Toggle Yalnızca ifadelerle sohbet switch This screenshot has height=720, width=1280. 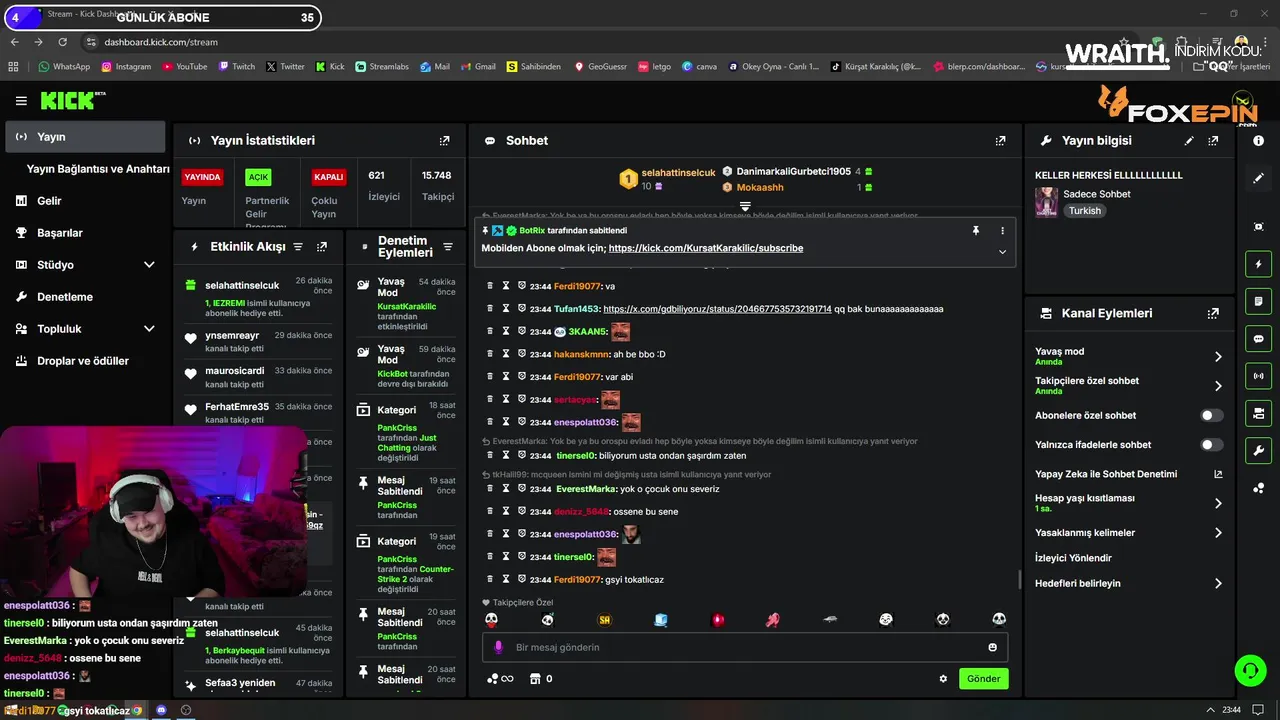[1211, 445]
